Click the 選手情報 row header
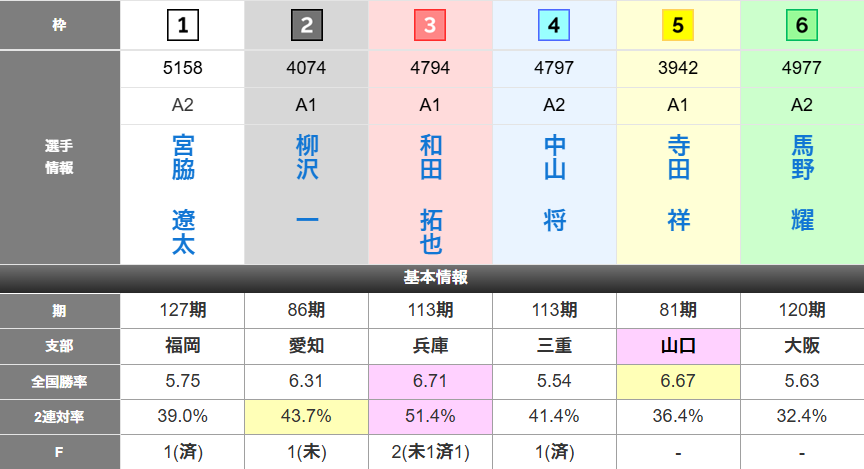Screen dimensions: 864x469 tap(60, 157)
